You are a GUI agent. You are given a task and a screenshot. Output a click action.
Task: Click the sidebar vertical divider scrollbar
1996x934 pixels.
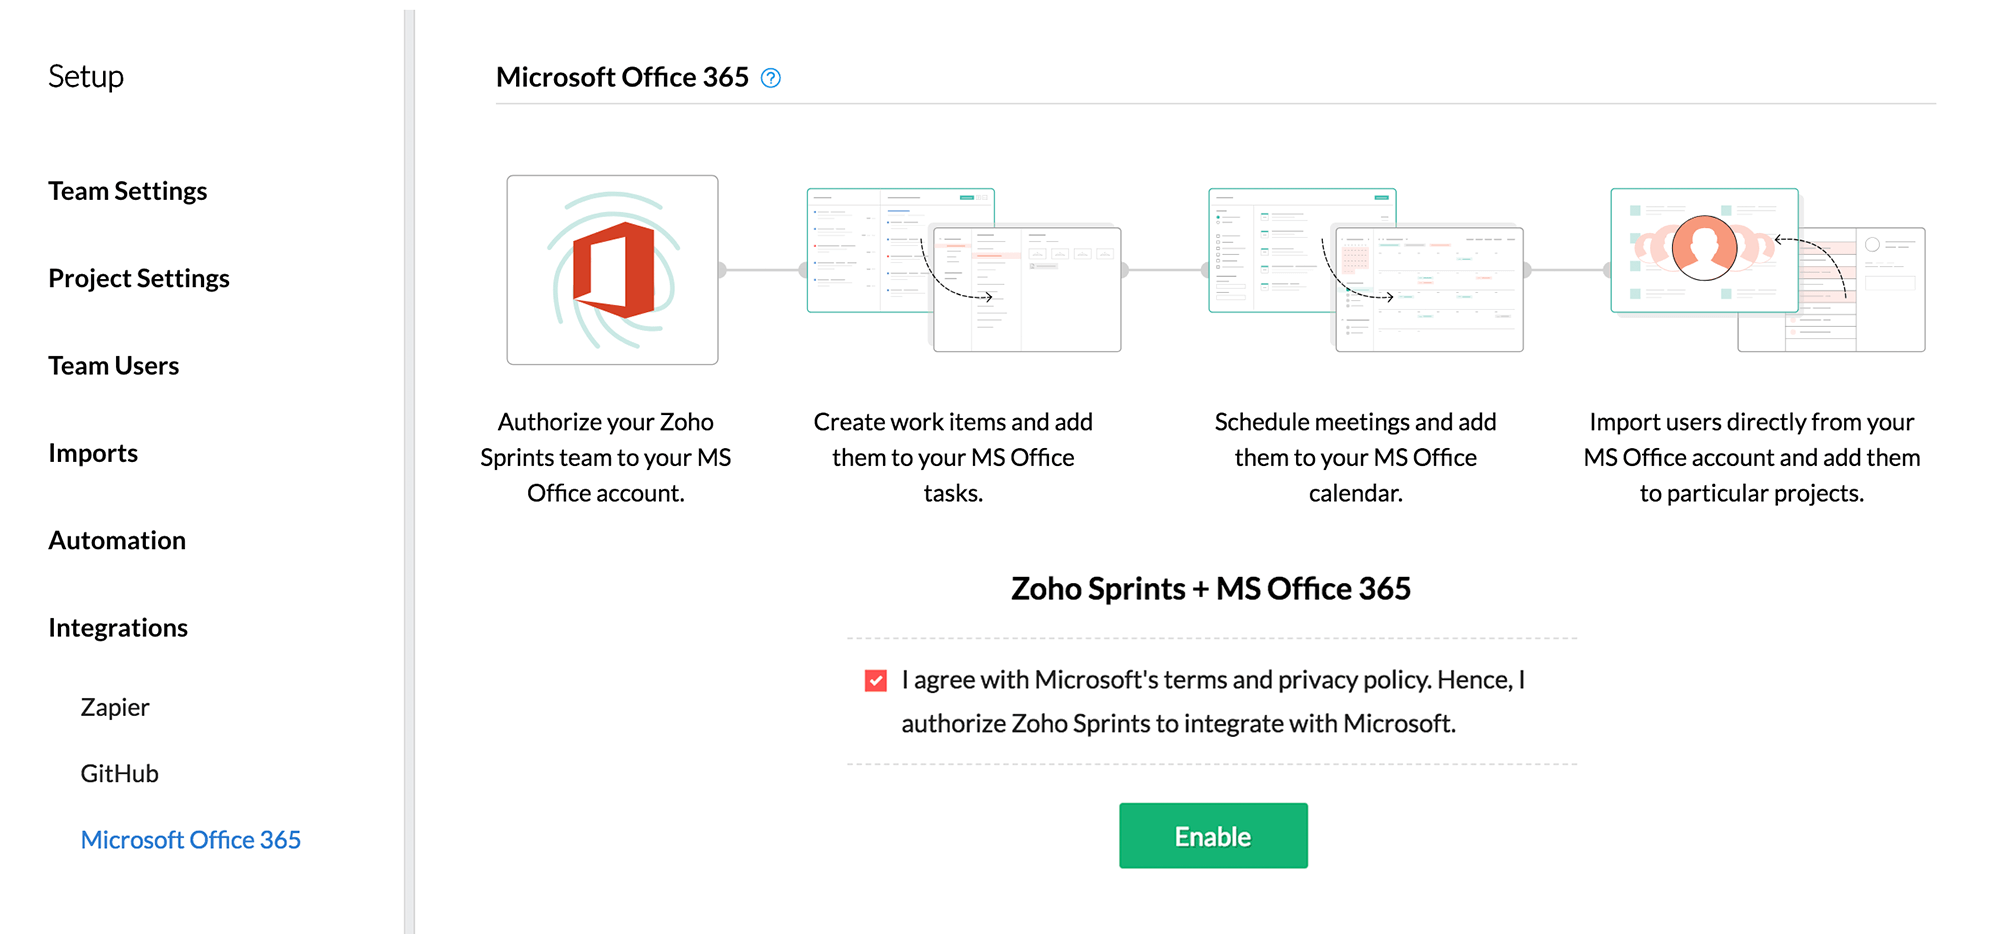pos(408,470)
